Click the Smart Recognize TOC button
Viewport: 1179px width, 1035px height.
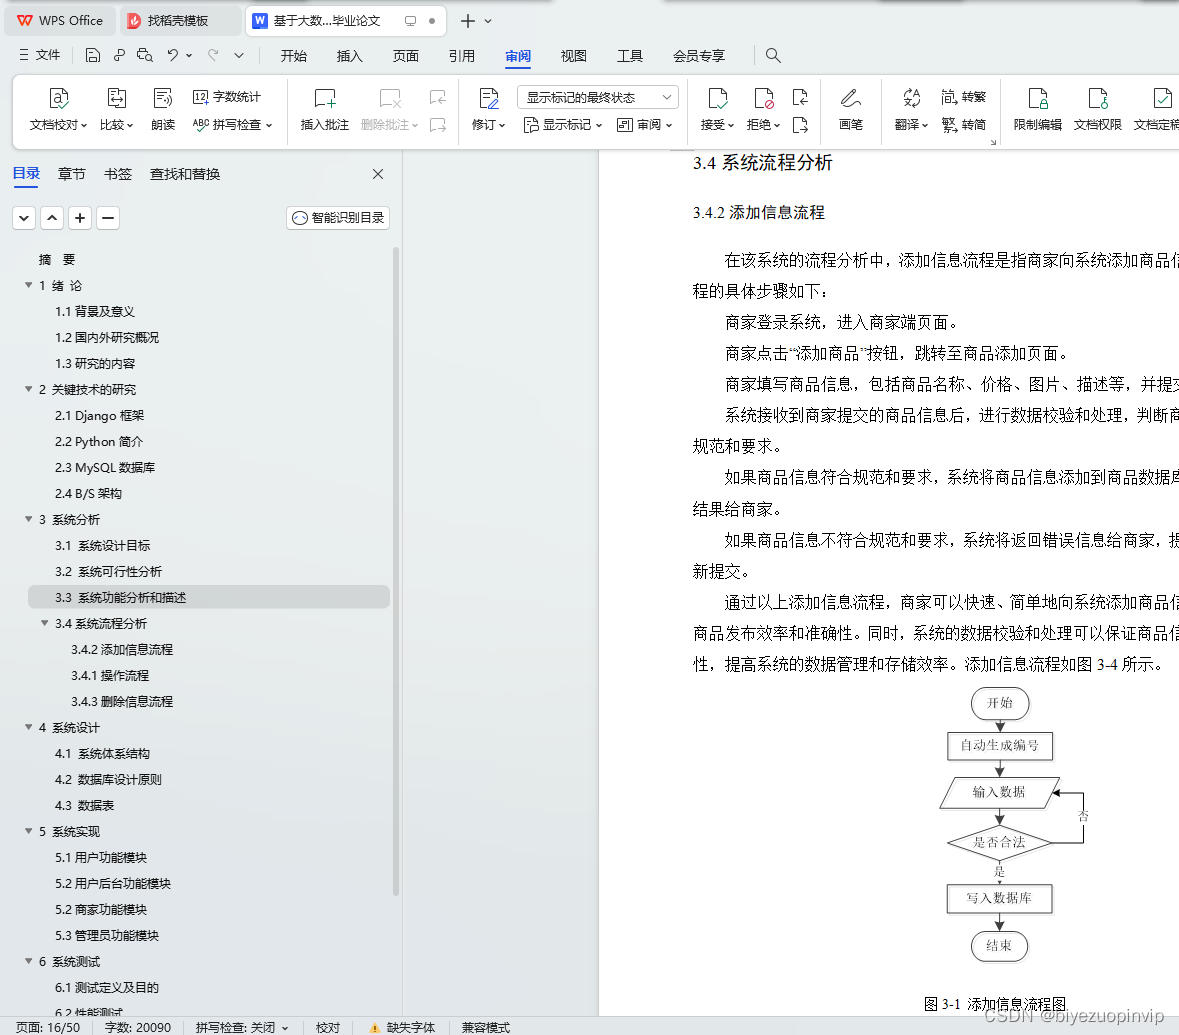tap(338, 218)
